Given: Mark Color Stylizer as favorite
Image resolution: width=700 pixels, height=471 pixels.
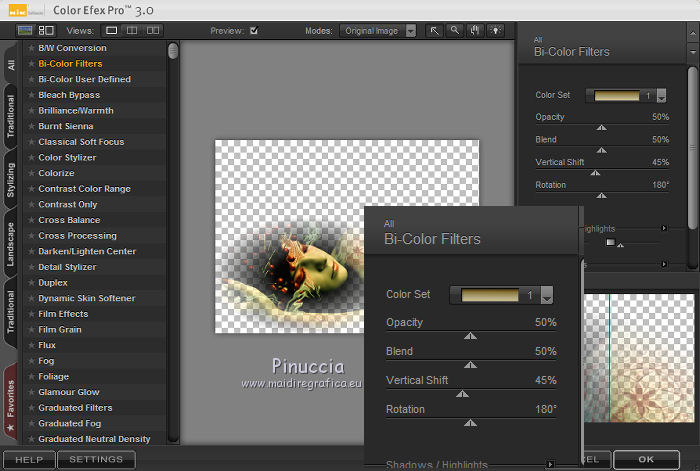Looking at the screenshot, I should (x=31, y=157).
